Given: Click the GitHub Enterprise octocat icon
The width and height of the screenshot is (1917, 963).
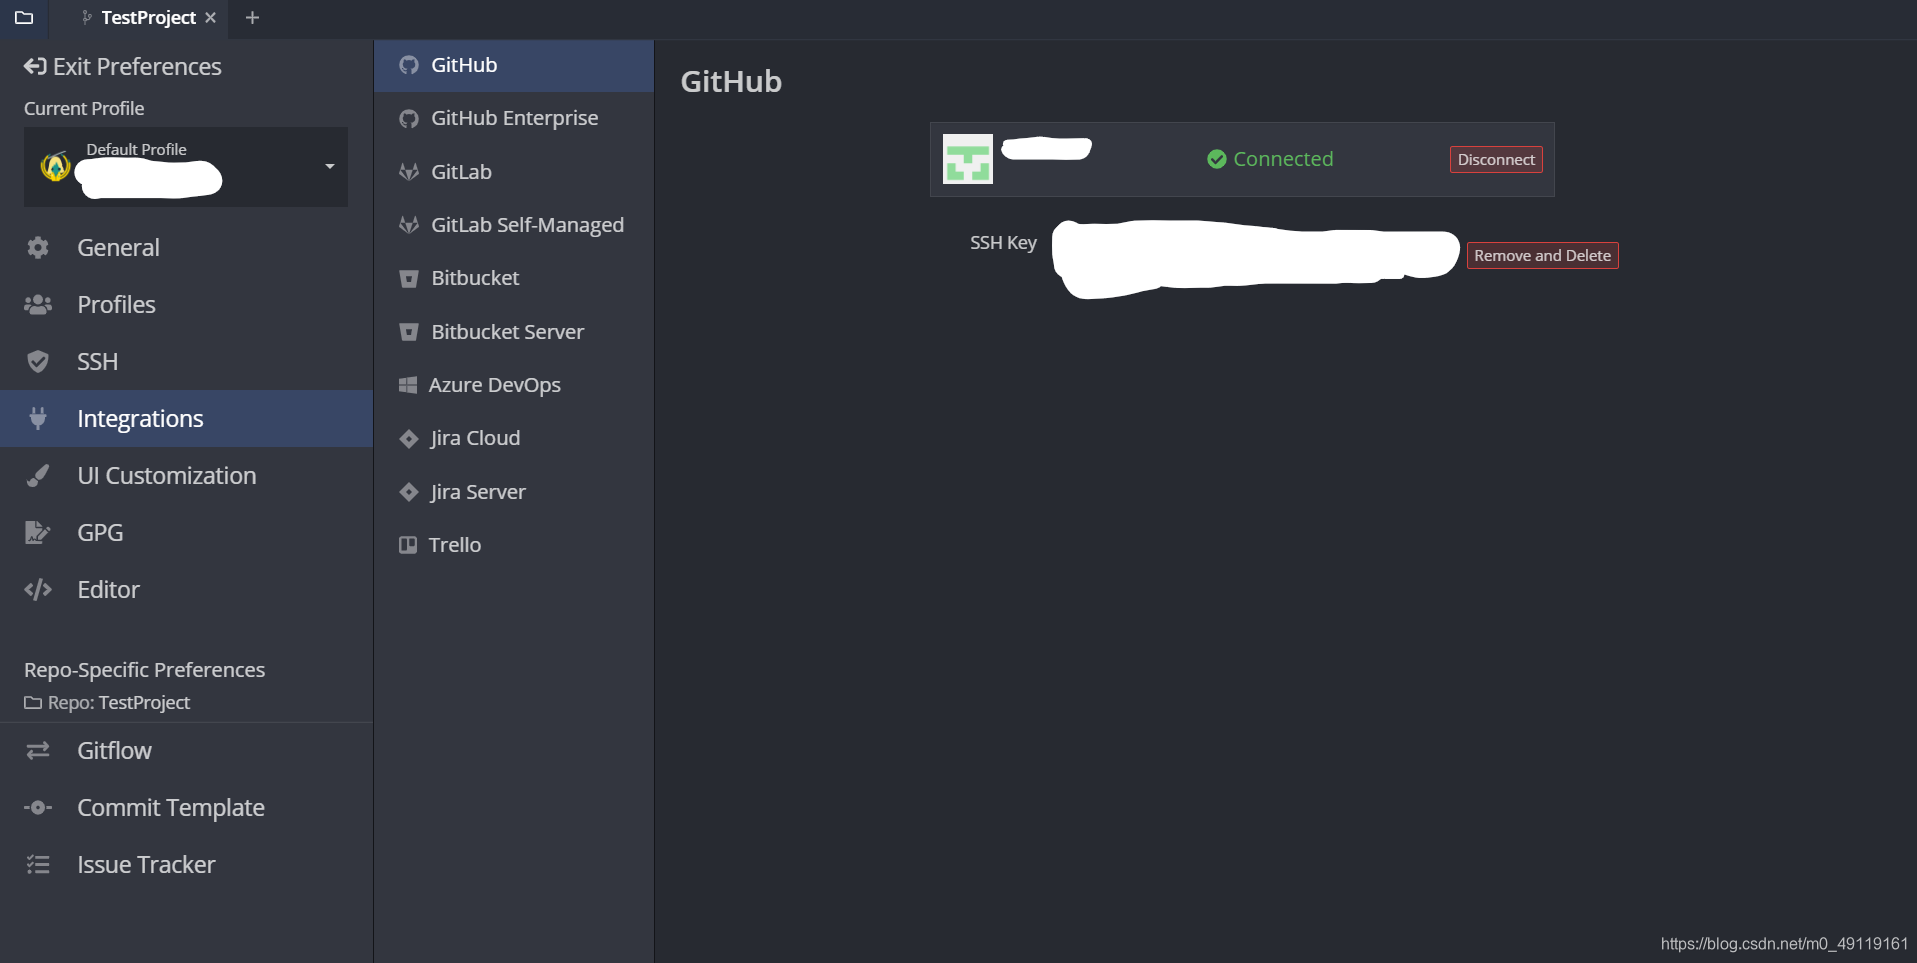Looking at the screenshot, I should coord(408,119).
